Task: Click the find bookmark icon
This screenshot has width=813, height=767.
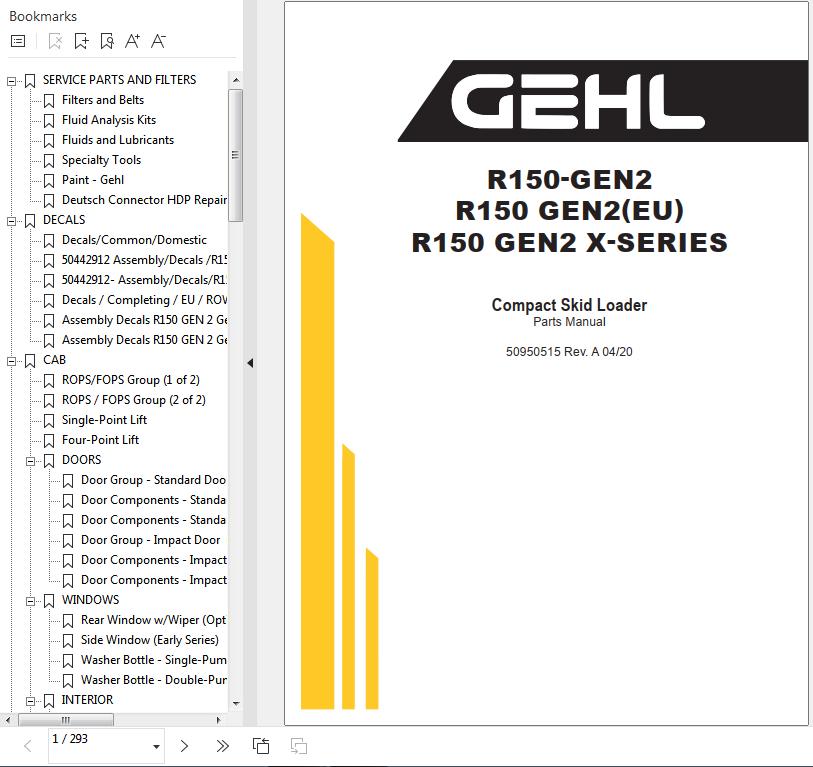Action: pyautogui.click(x=107, y=41)
